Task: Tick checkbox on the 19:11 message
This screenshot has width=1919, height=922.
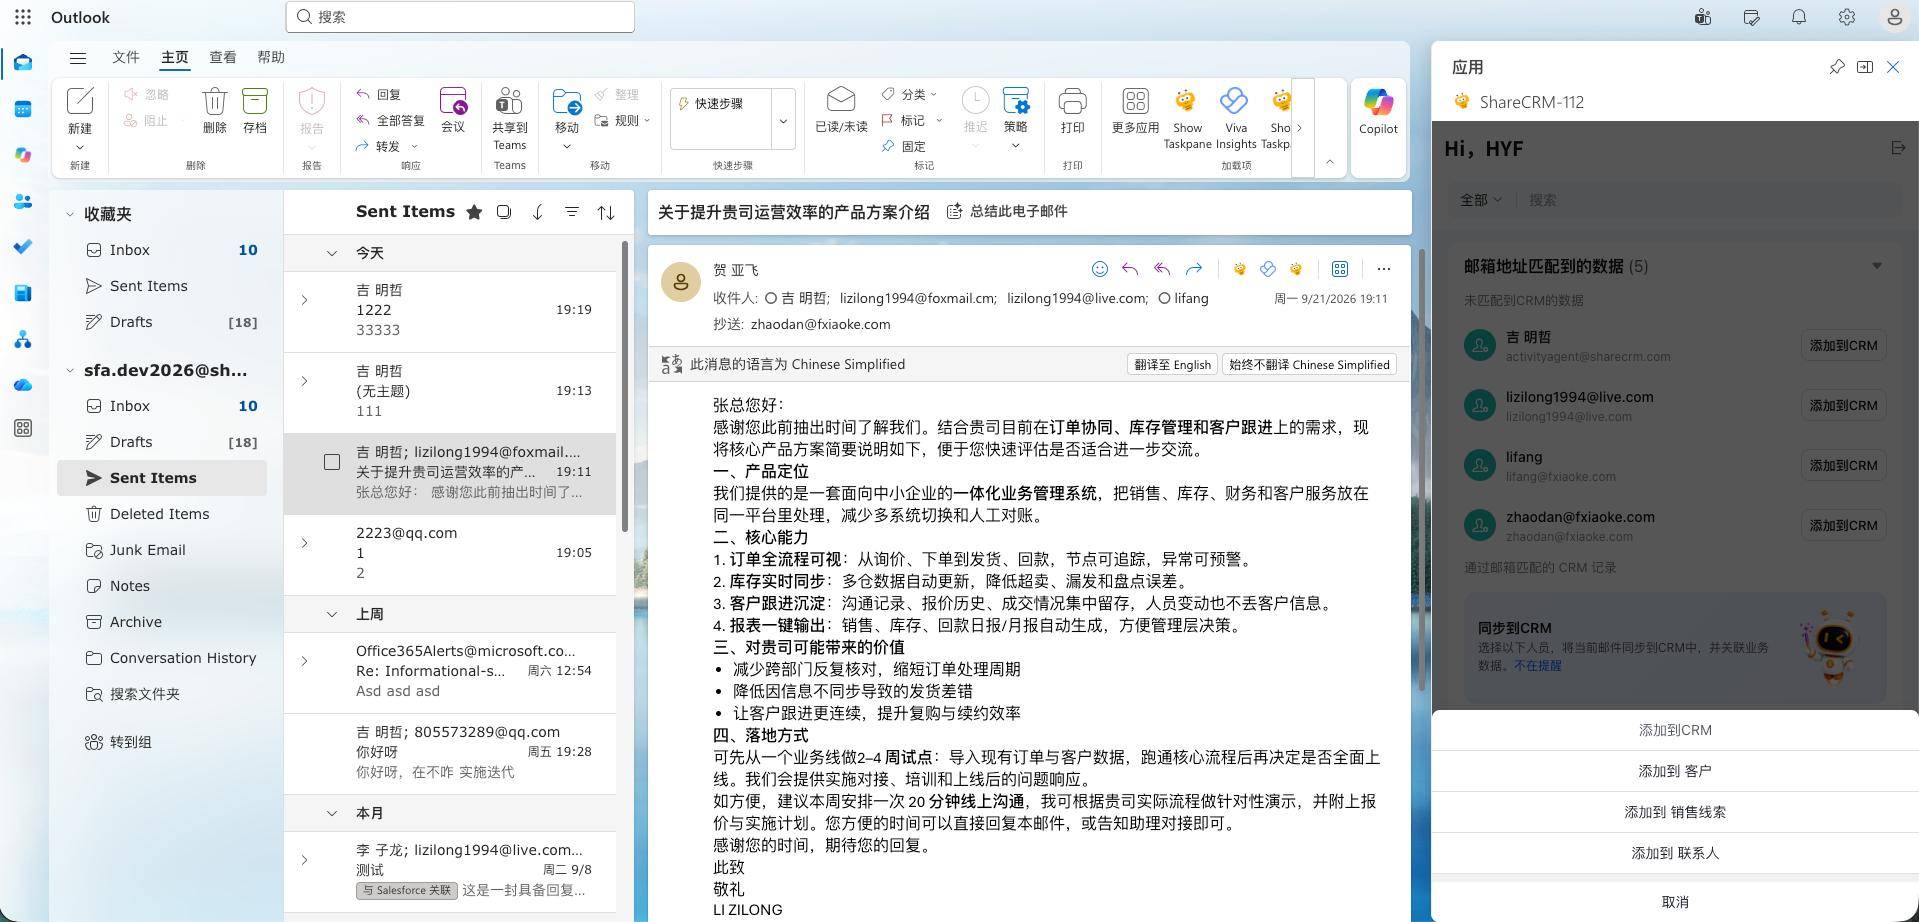Action: tap(332, 462)
